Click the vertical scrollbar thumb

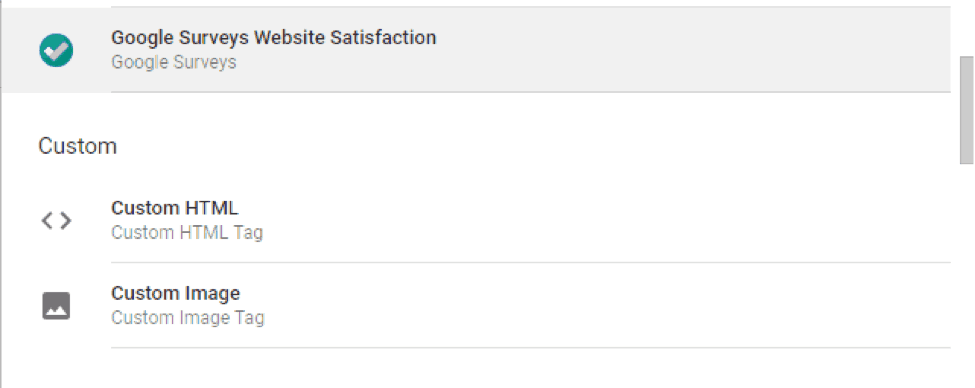click(x=966, y=110)
